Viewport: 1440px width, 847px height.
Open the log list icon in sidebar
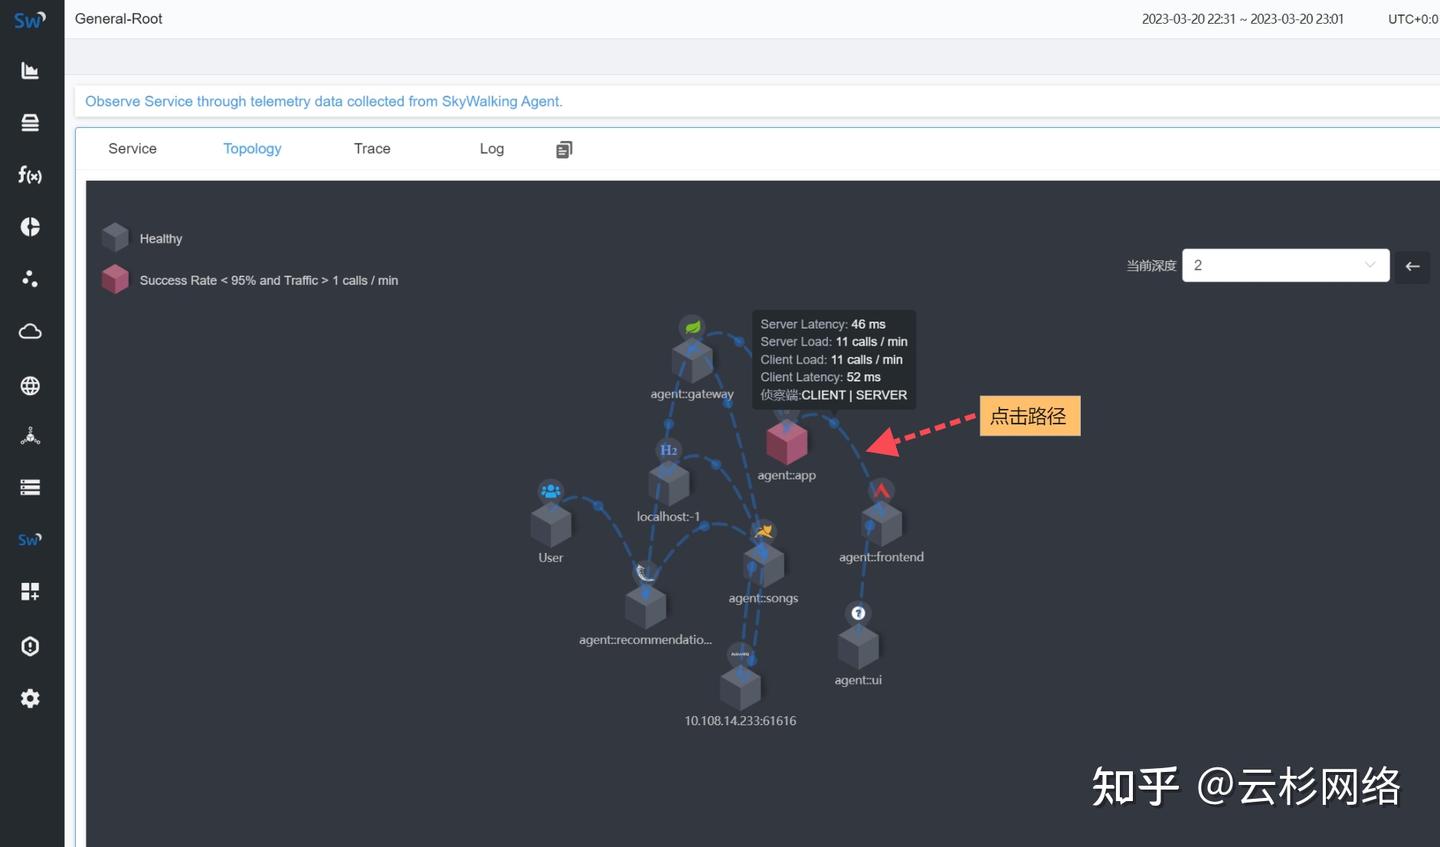point(30,487)
